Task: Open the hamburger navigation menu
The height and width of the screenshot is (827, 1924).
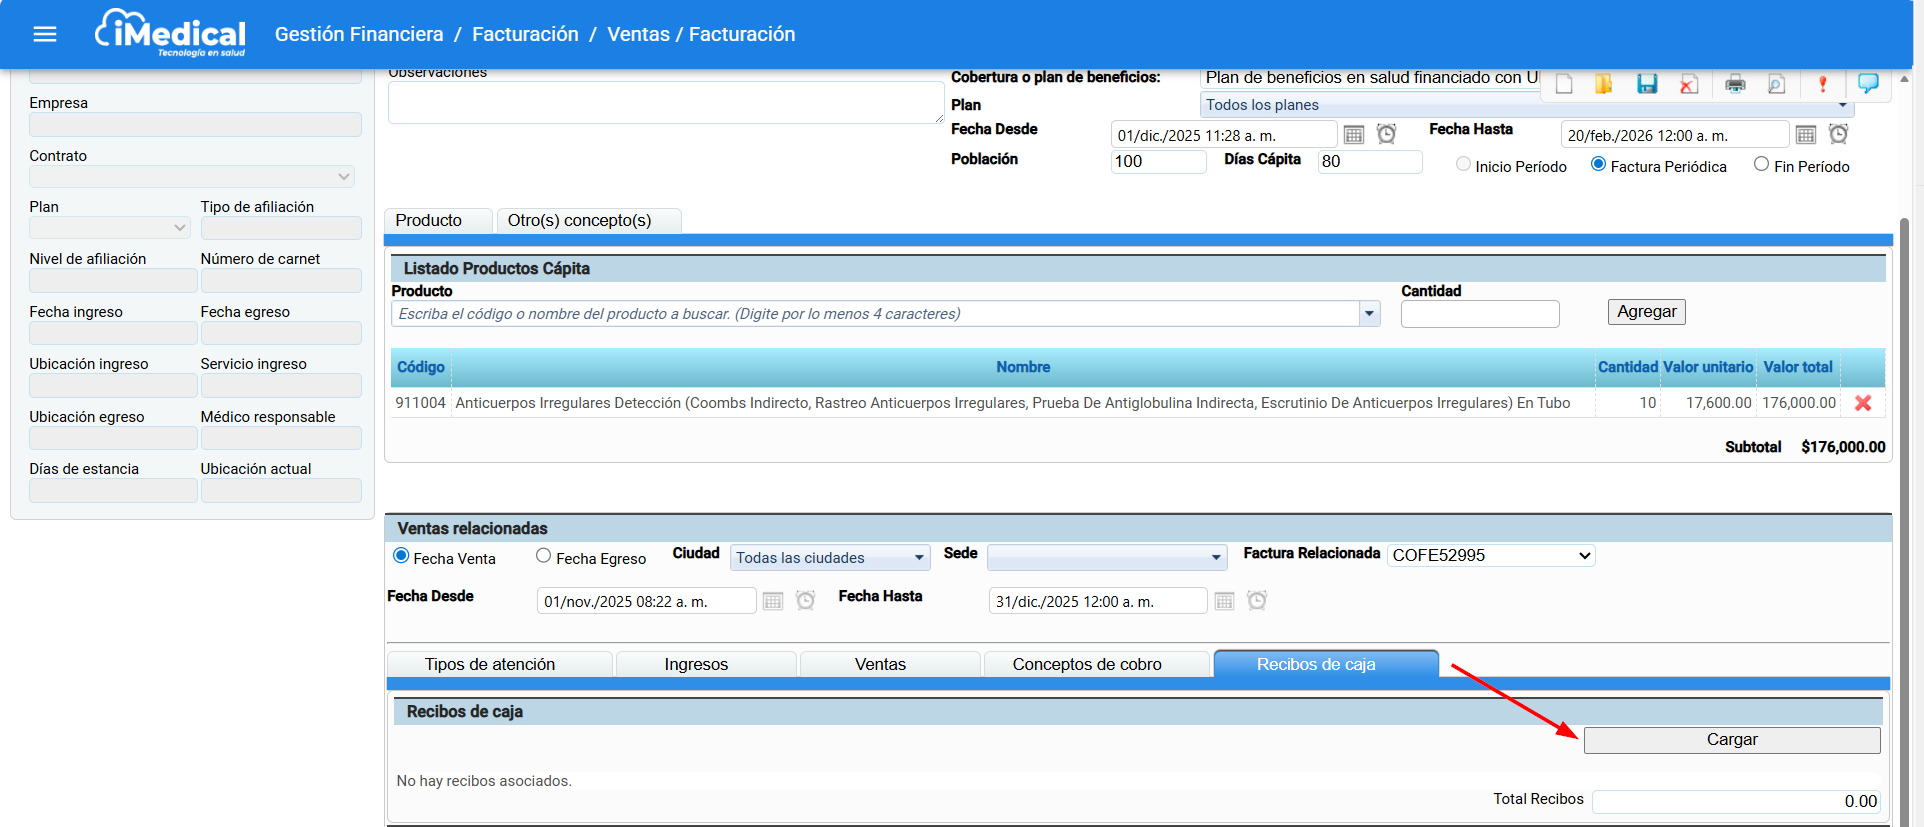Action: 45,35
